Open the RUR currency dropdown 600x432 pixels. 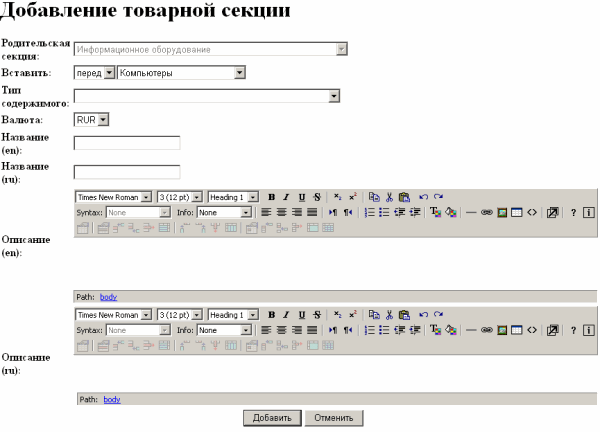click(103, 120)
